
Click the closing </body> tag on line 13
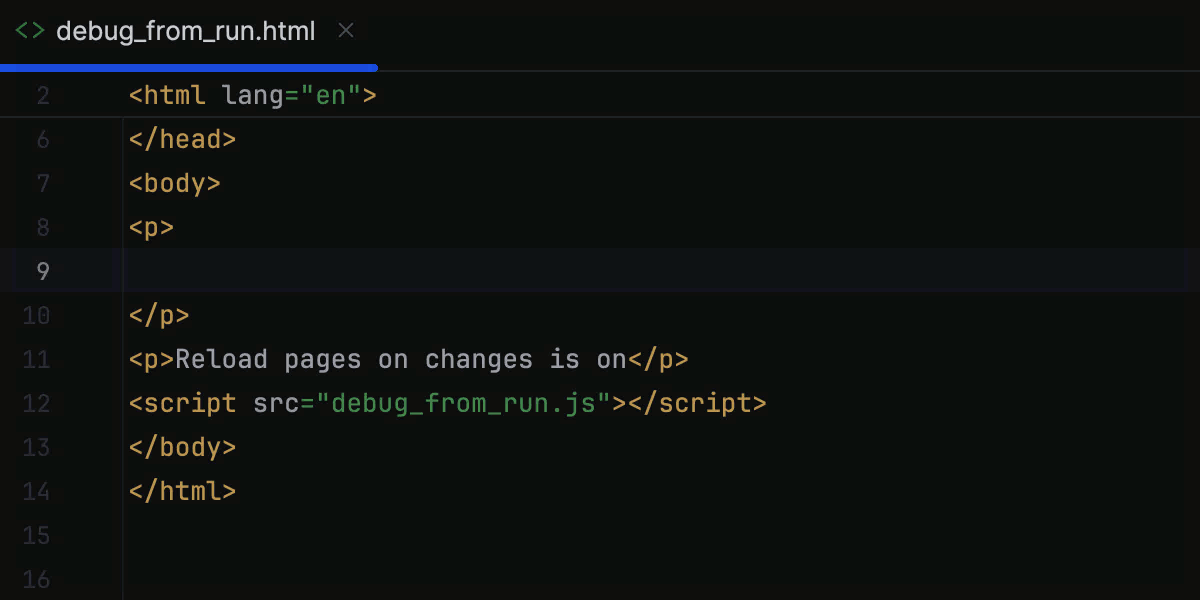point(183,447)
